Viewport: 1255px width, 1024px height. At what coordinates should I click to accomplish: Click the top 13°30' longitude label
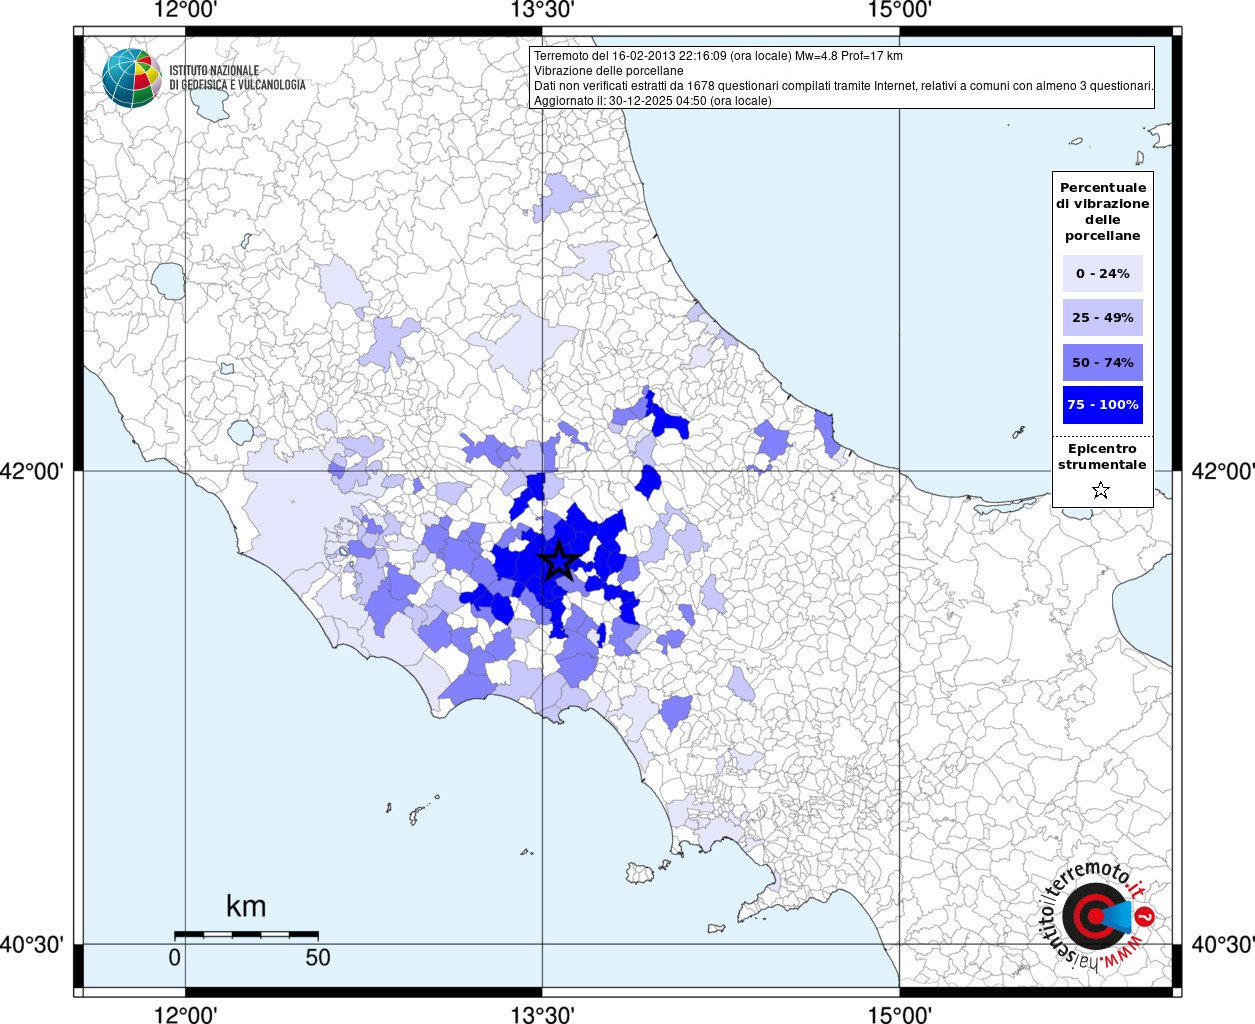pyautogui.click(x=542, y=10)
